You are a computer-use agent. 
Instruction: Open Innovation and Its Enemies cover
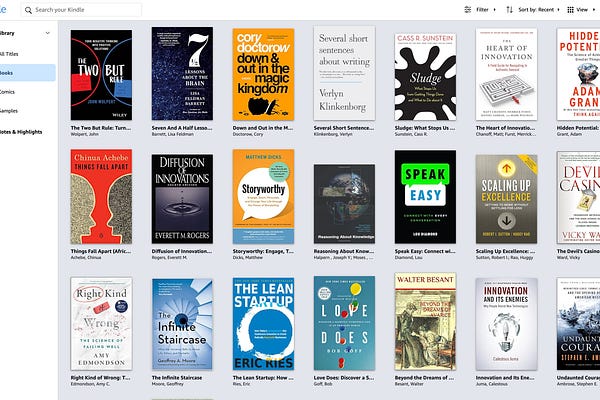[506, 324]
